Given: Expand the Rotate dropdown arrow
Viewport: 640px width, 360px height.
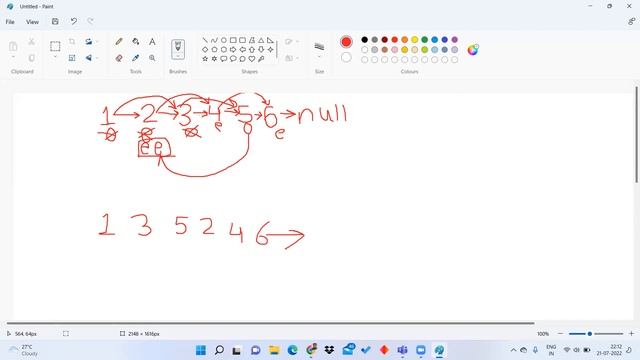Looking at the screenshot, I should (97, 42).
